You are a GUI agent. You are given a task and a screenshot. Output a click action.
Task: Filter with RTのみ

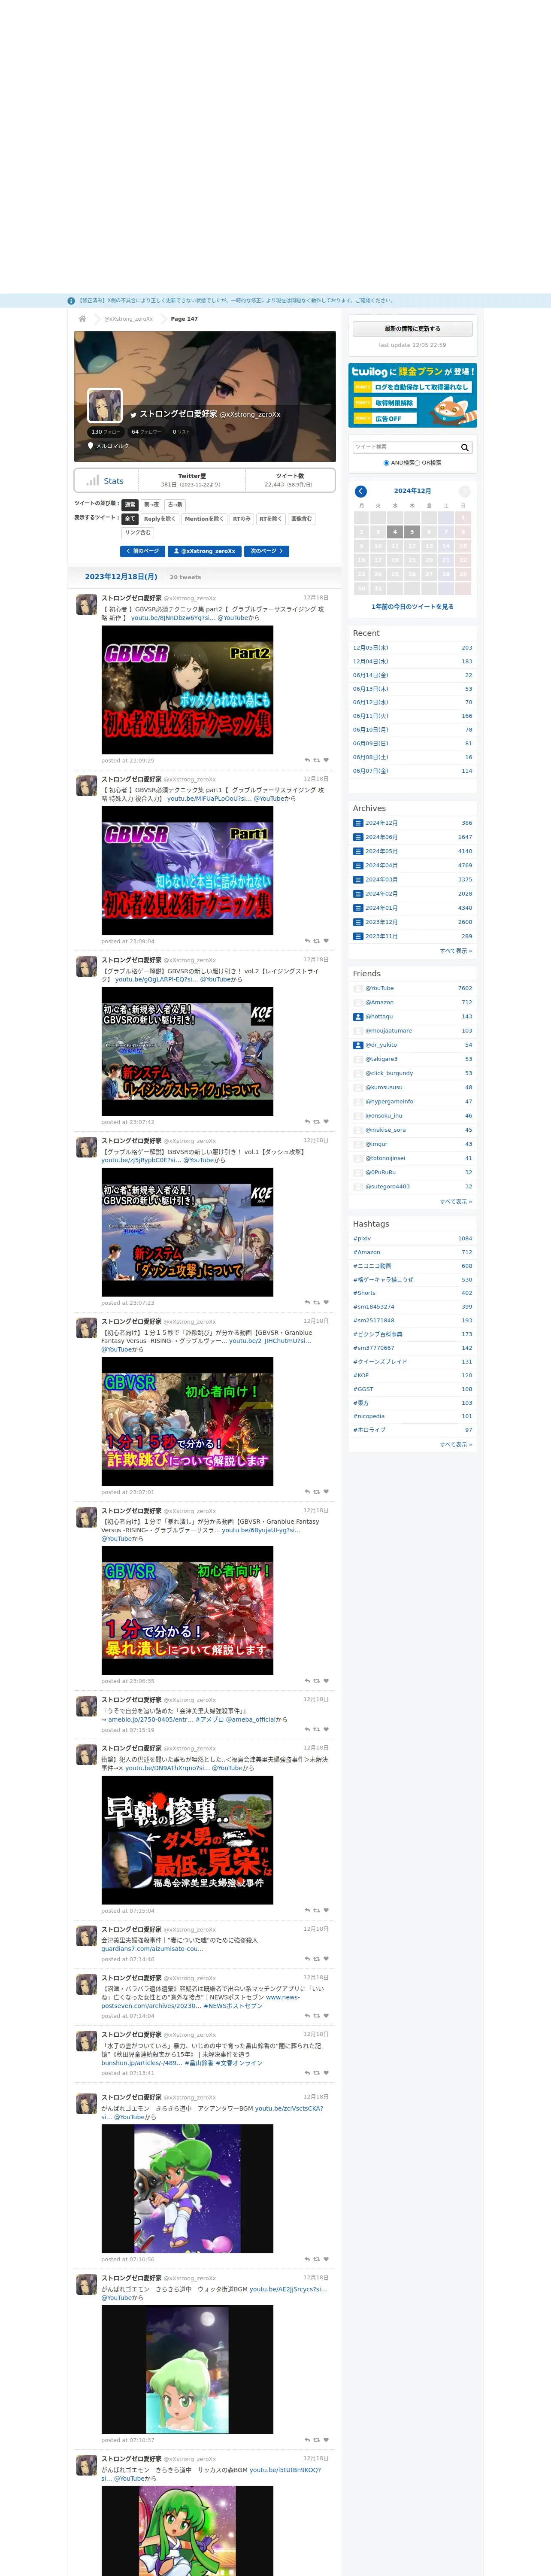point(241,519)
